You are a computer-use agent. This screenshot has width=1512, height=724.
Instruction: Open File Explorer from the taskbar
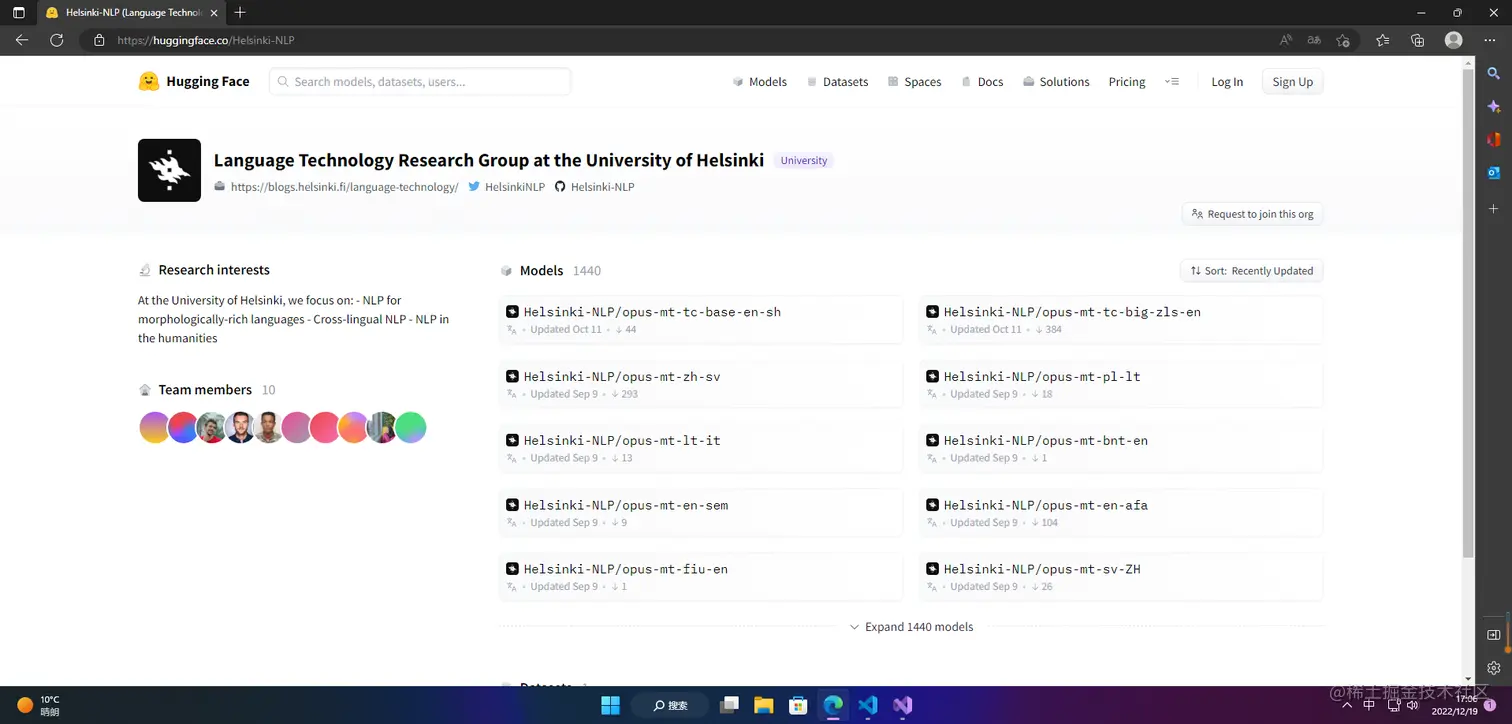coord(763,705)
